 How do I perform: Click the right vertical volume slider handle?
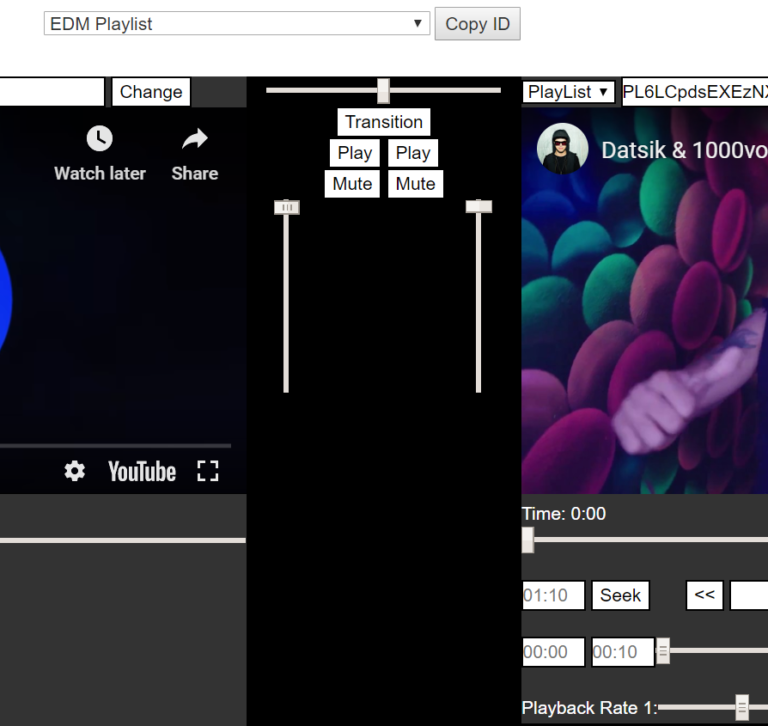point(479,206)
